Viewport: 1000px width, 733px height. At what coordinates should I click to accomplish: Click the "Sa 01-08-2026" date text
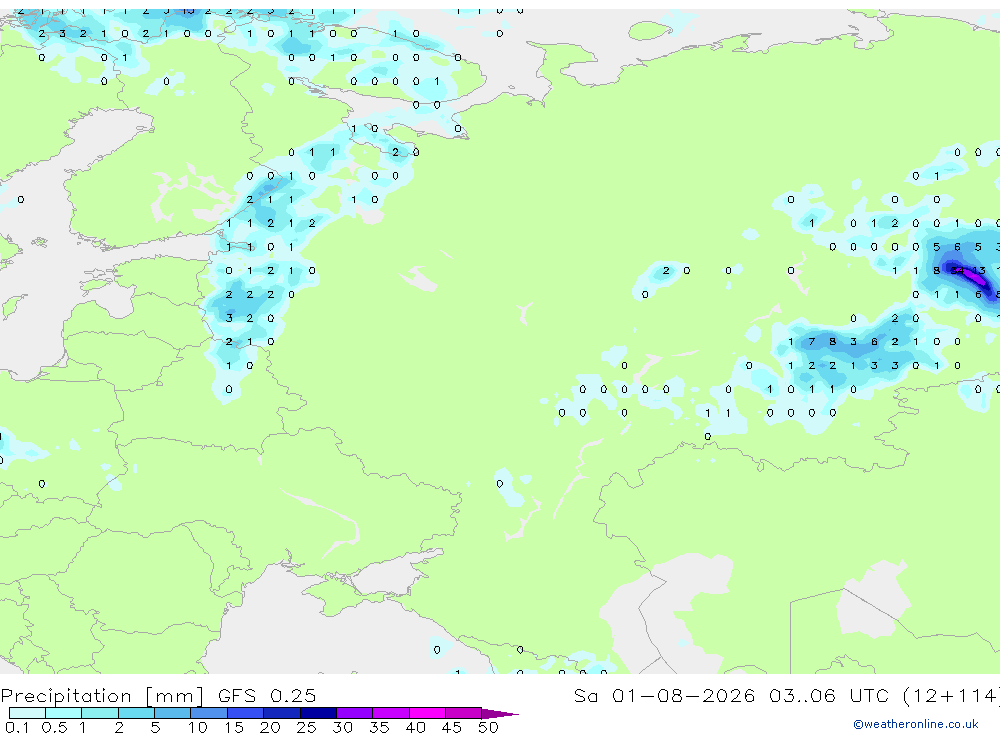664,695
